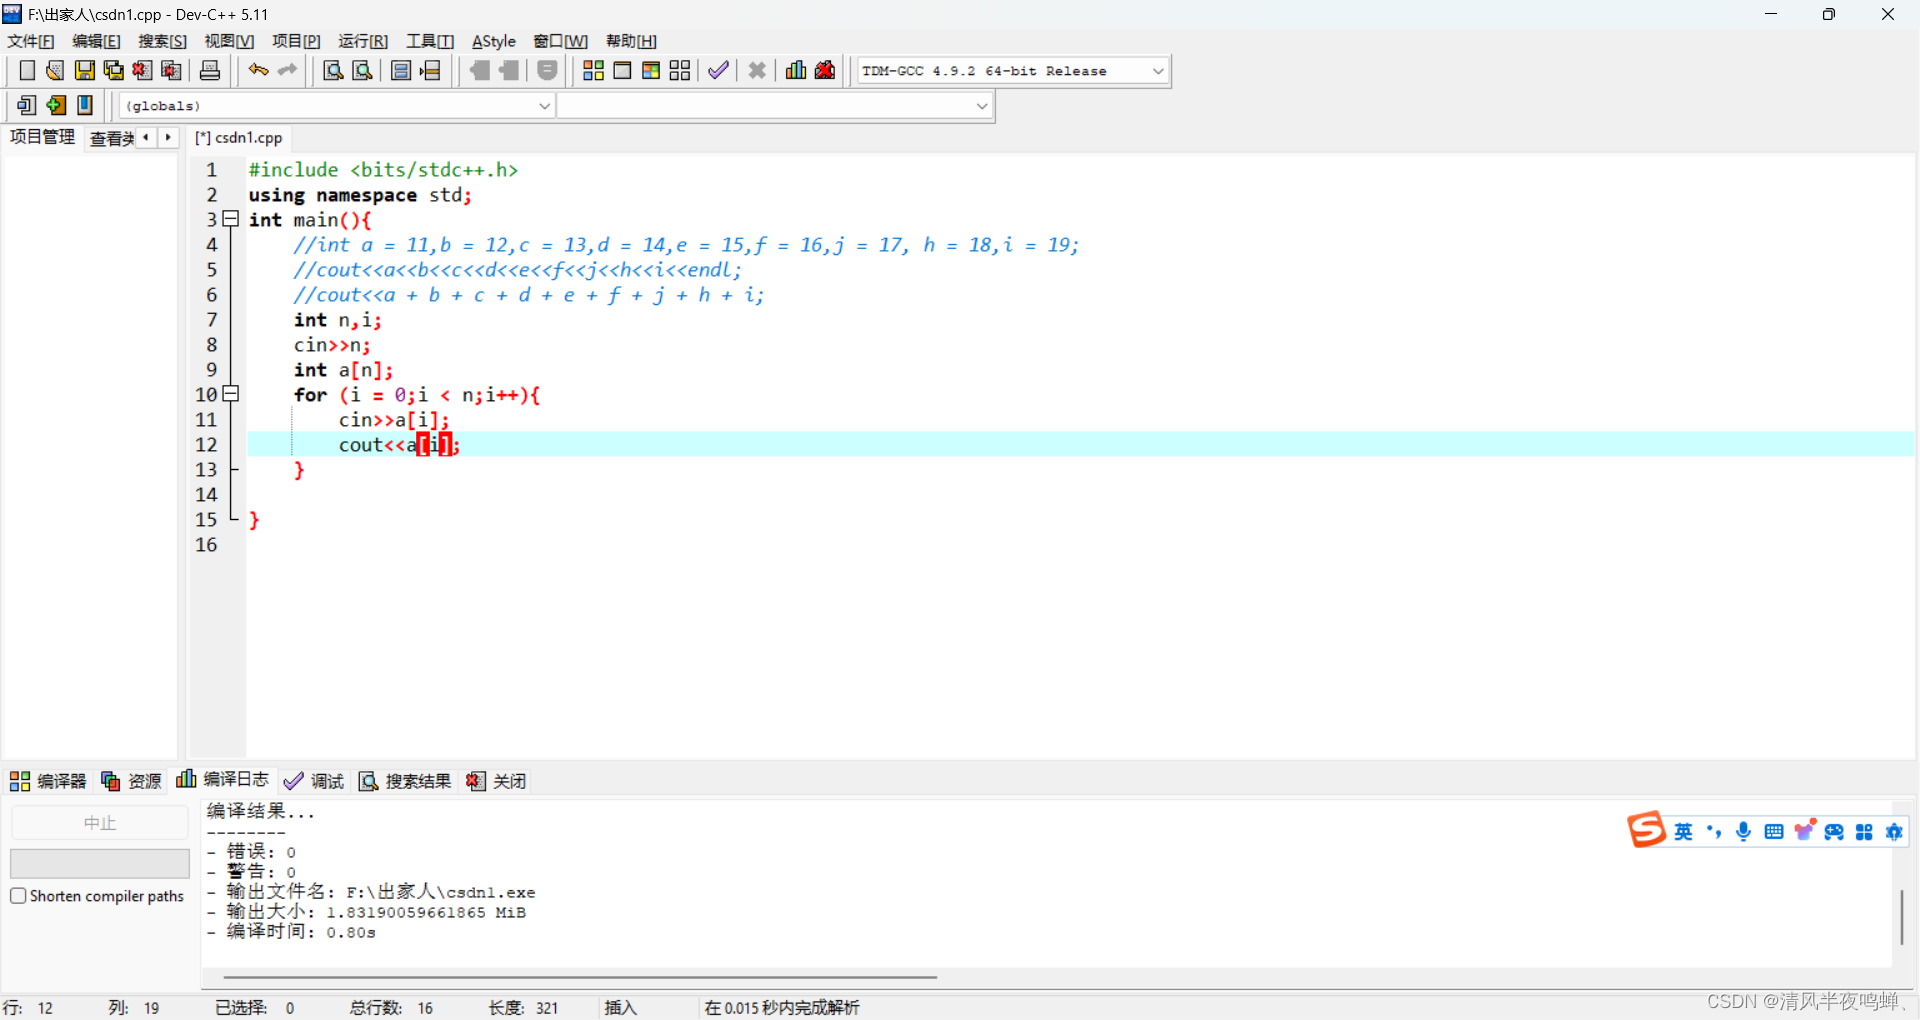The width and height of the screenshot is (1920, 1020).
Task: Toggle bookmark icon in second toolbar
Action: (85, 105)
